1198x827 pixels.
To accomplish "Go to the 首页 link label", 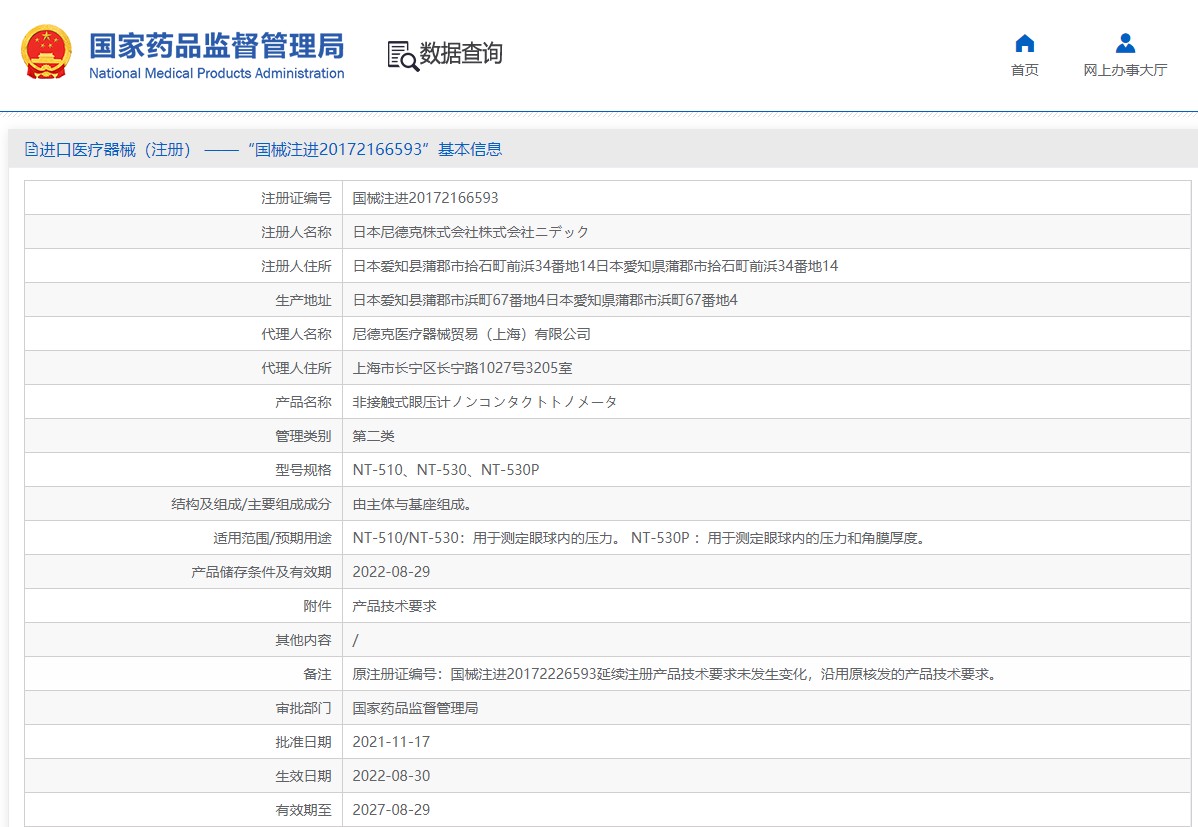I will coord(1025,70).
